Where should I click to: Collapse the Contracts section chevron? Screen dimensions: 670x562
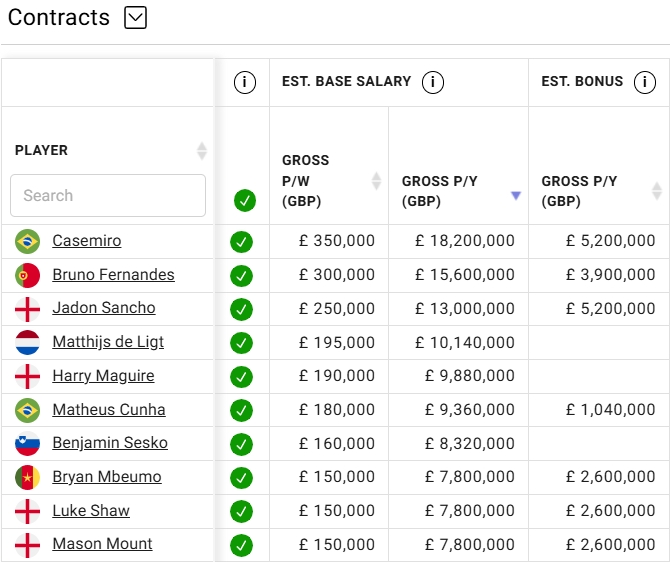coord(135,17)
